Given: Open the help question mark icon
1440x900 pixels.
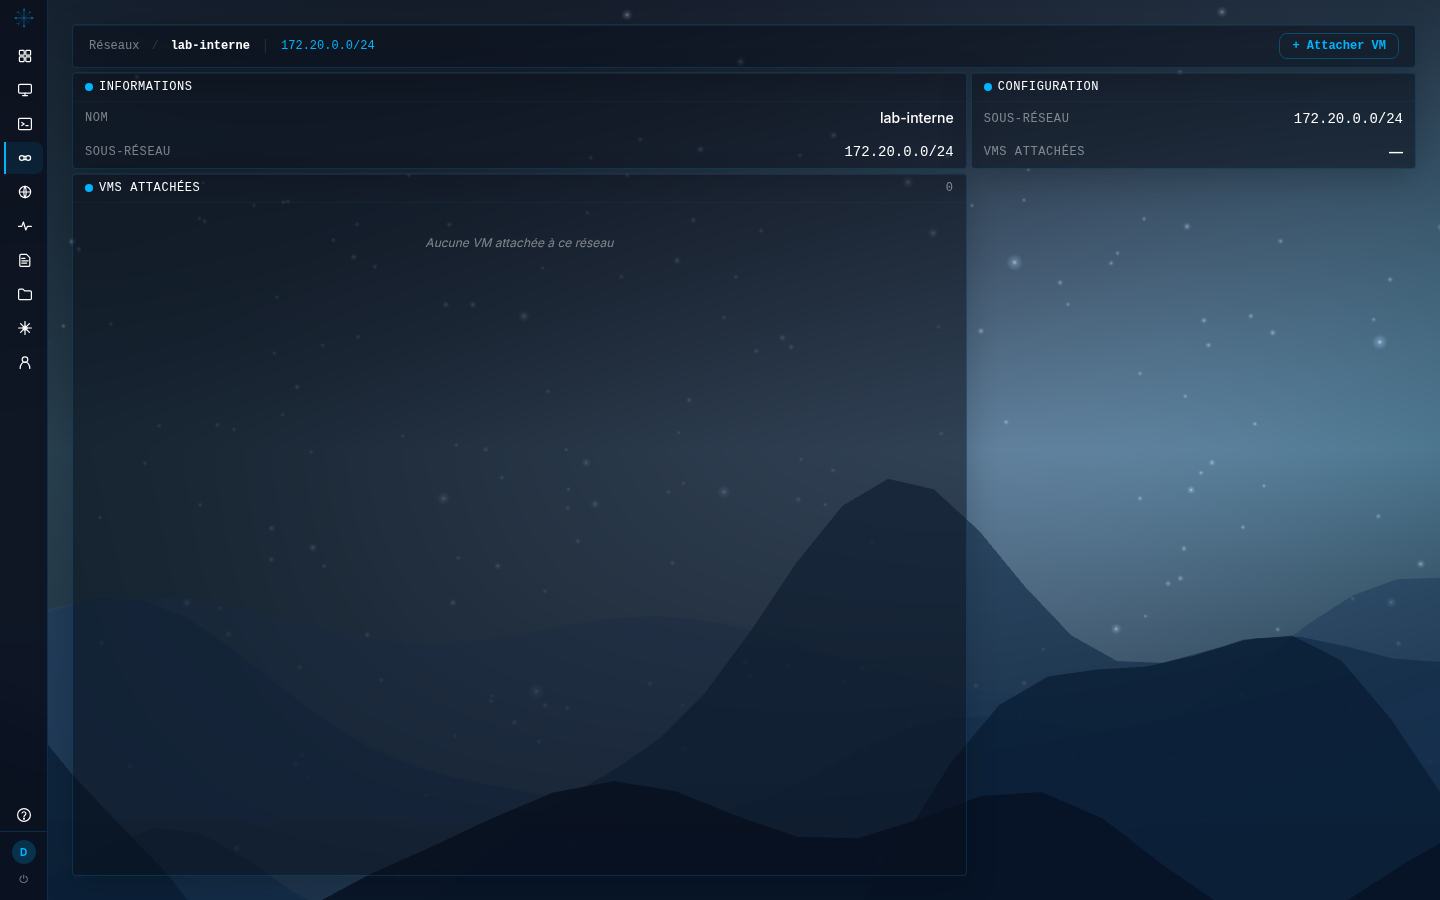Looking at the screenshot, I should click(x=24, y=815).
